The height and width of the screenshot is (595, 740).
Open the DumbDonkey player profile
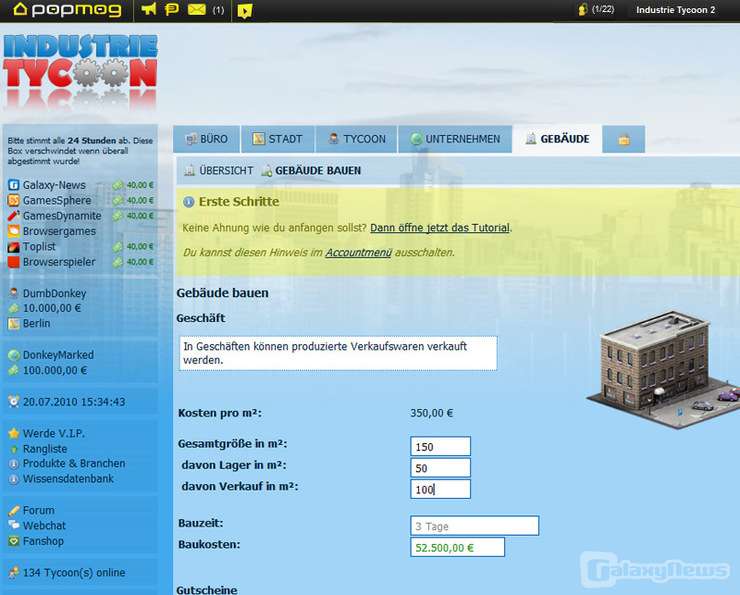(x=54, y=293)
